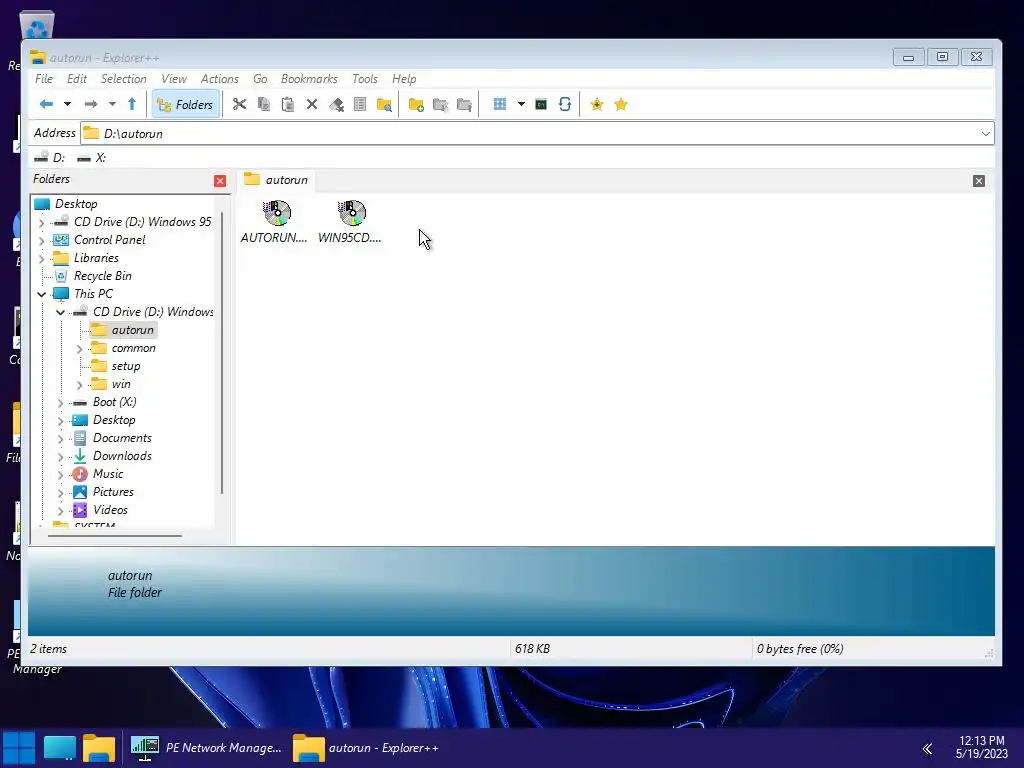The width and height of the screenshot is (1024, 768).
Task: Open the Tools menu
Action: click(x=364, y=78)
